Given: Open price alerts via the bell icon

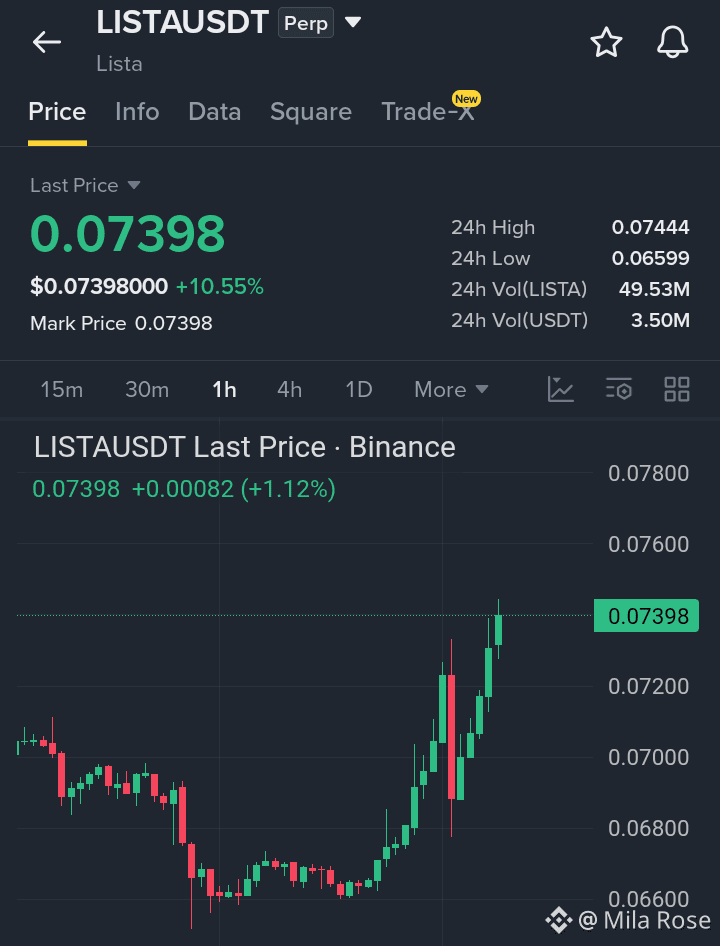Looking at the screenshot, I should point(672,43).
